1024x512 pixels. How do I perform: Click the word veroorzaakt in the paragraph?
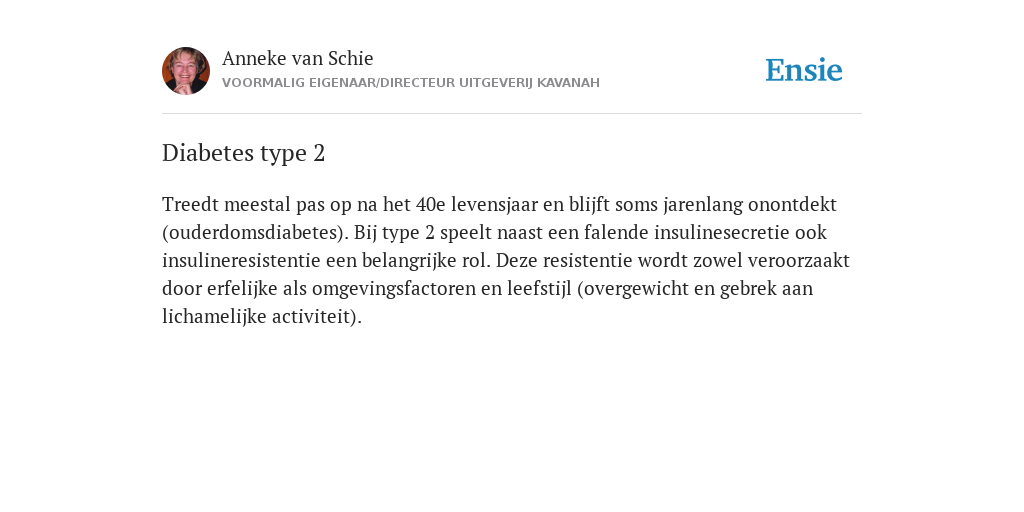pyautogui.click(x=799, y=261)
